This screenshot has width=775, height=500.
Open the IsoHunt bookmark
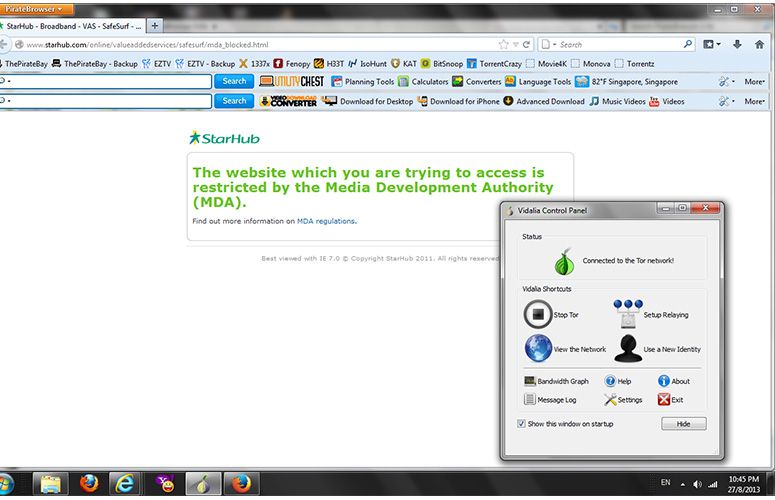tap(367, 64)
